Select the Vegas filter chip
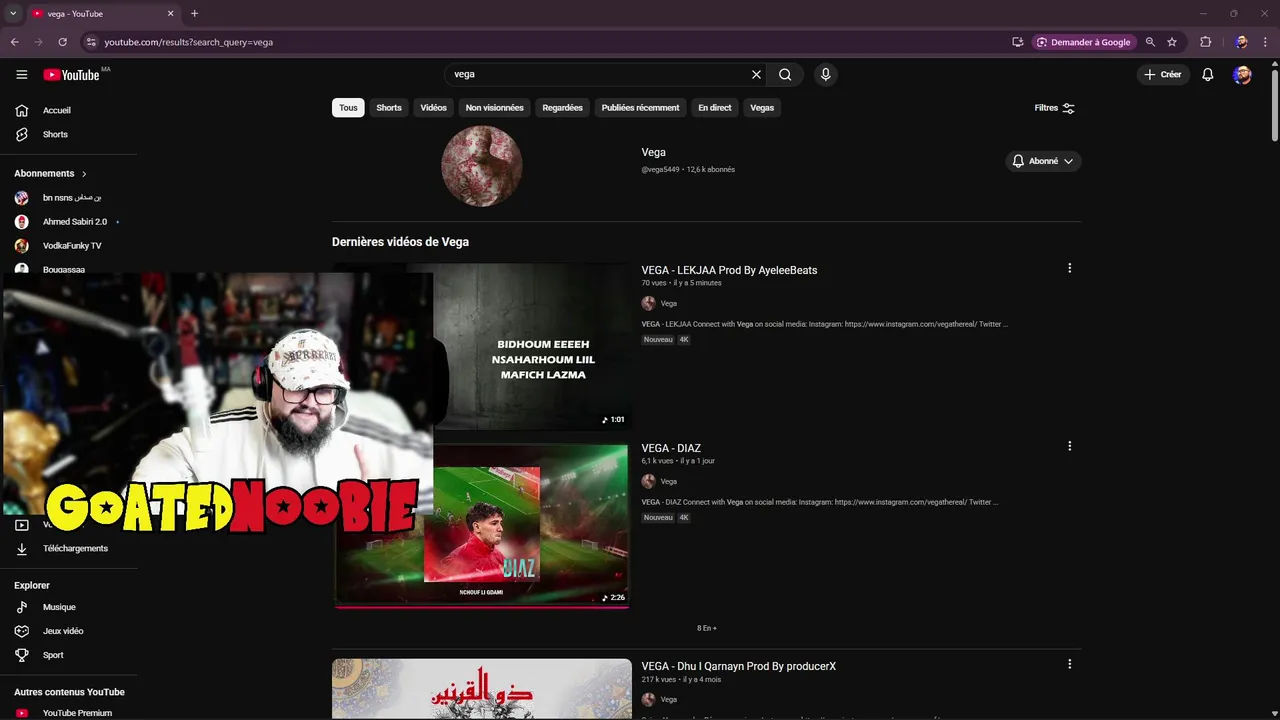 762,108
